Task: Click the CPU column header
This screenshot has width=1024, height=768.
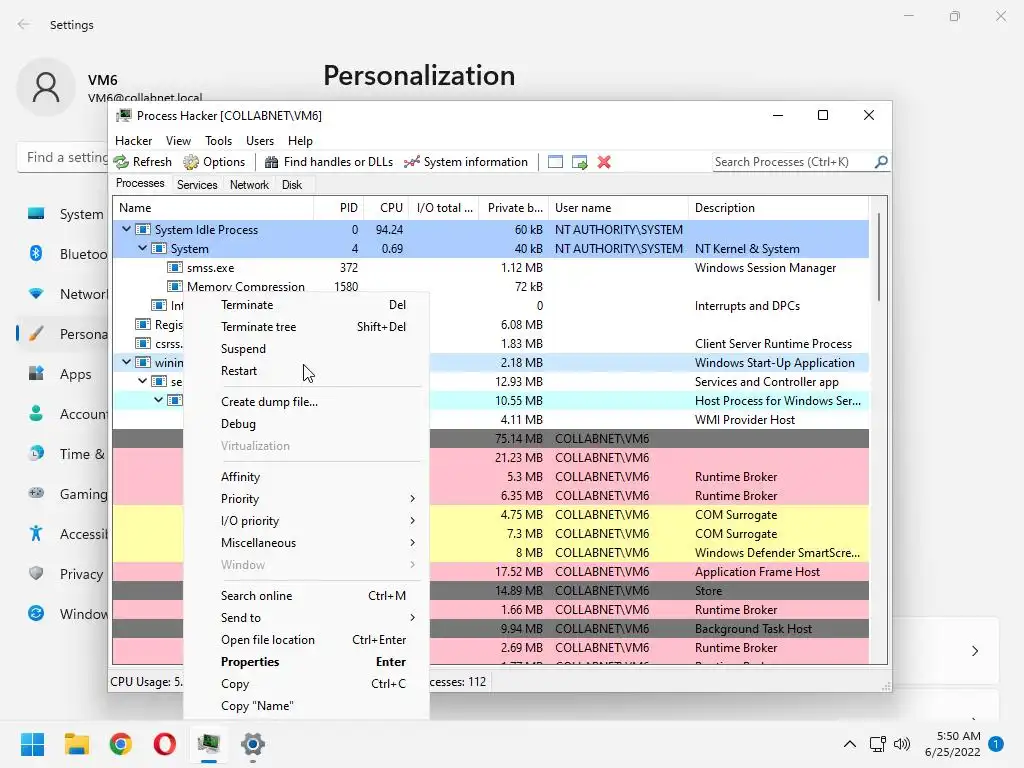Action: [x=387, y=208]
